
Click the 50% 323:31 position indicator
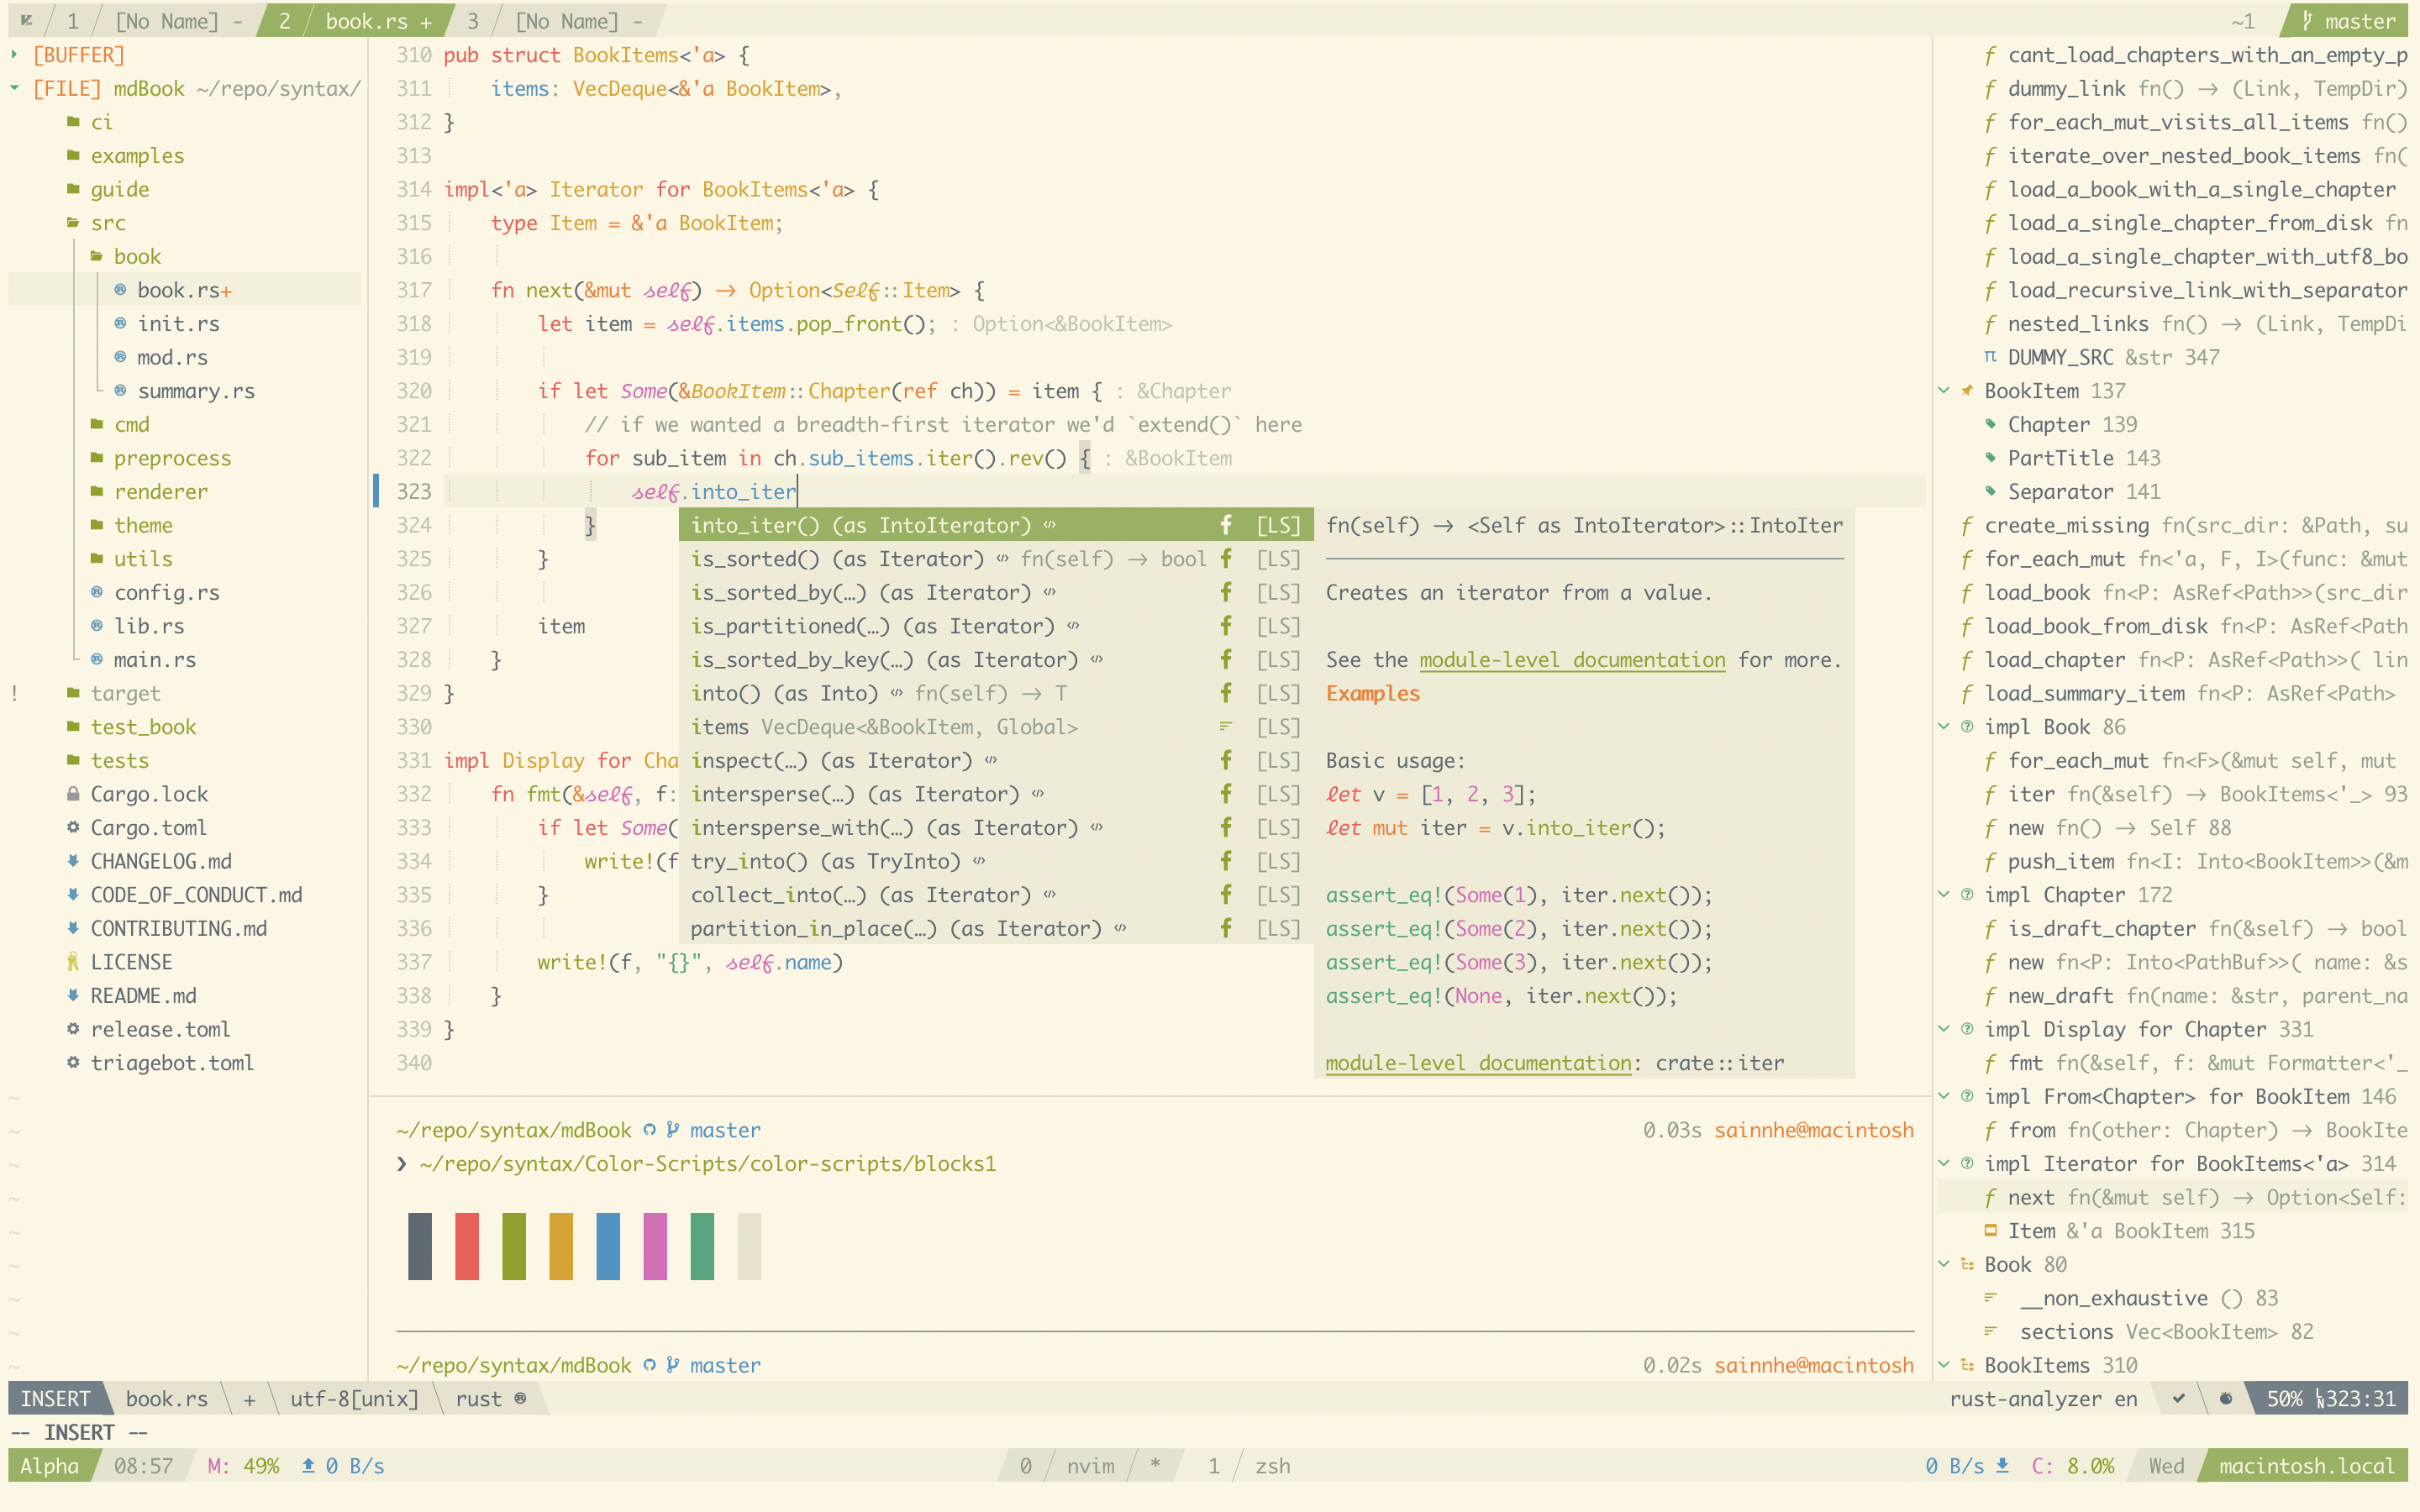coord(2330,1399)
